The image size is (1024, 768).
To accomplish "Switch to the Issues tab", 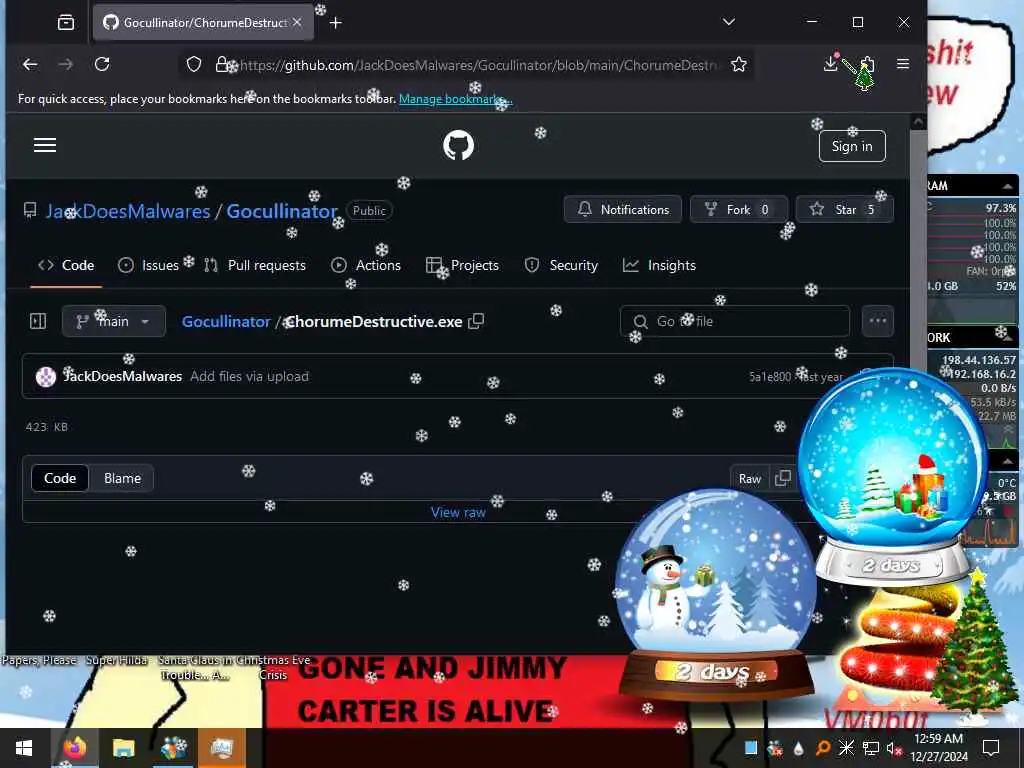I will click(x=148, y=265).
